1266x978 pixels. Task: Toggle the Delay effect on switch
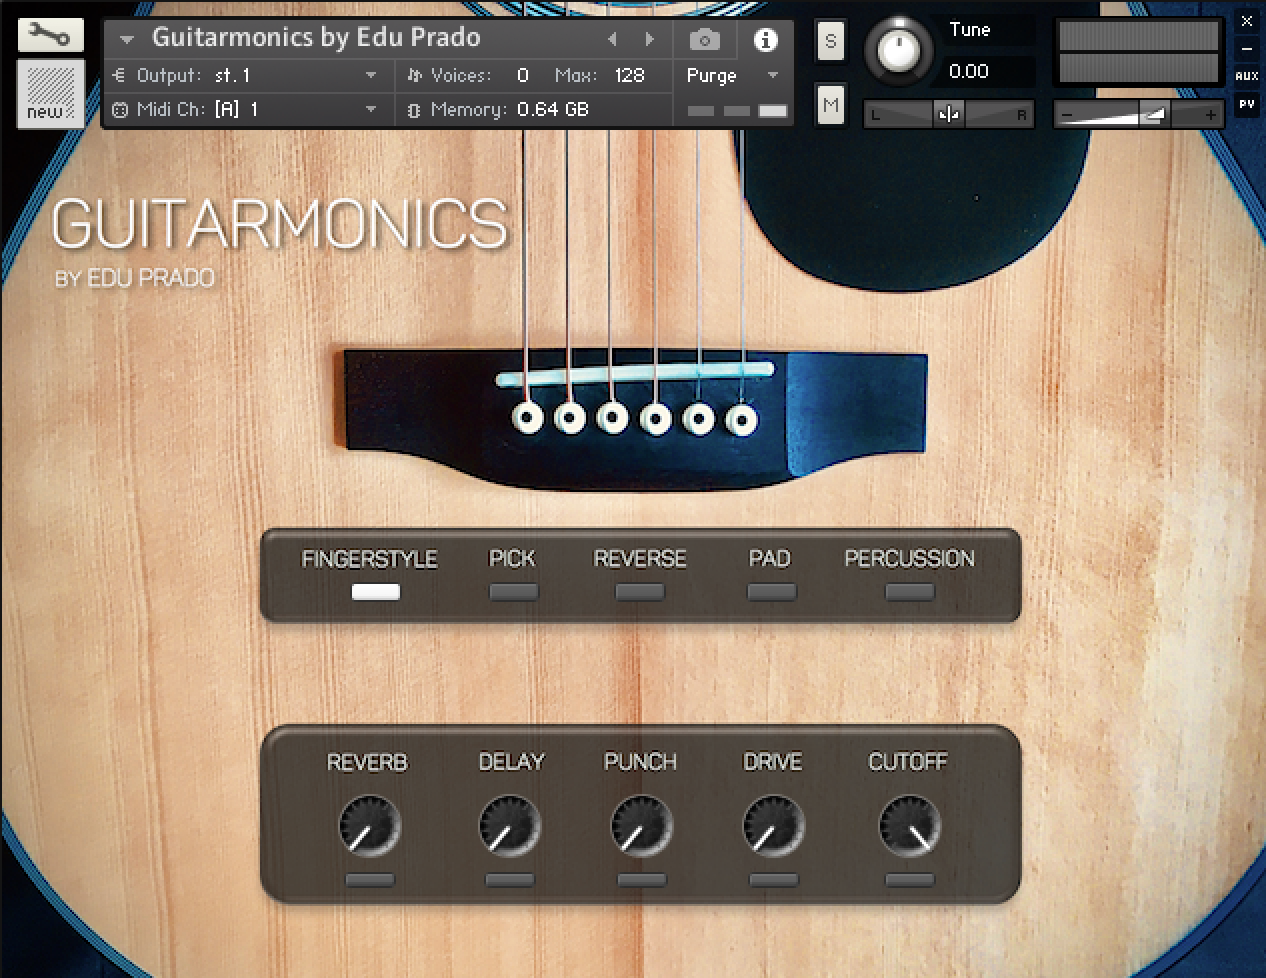click(x=510, y=880)
